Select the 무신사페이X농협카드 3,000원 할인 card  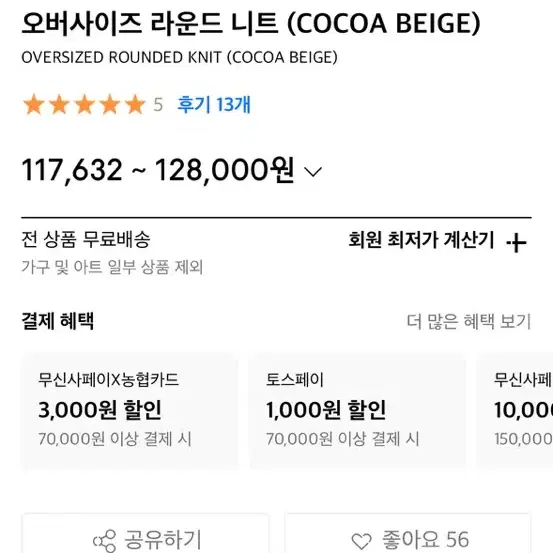130,411
